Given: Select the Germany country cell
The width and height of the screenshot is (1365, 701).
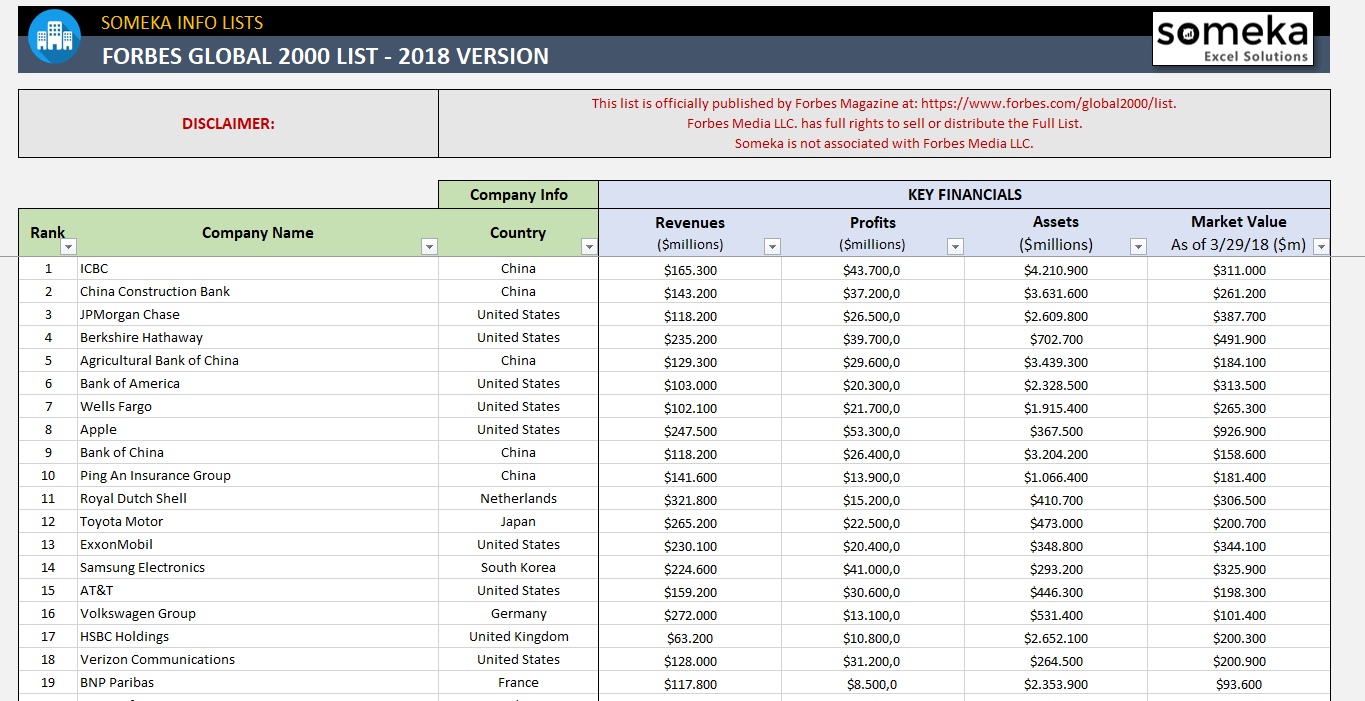Looking at the screenshot, I should tap(519, 614).
